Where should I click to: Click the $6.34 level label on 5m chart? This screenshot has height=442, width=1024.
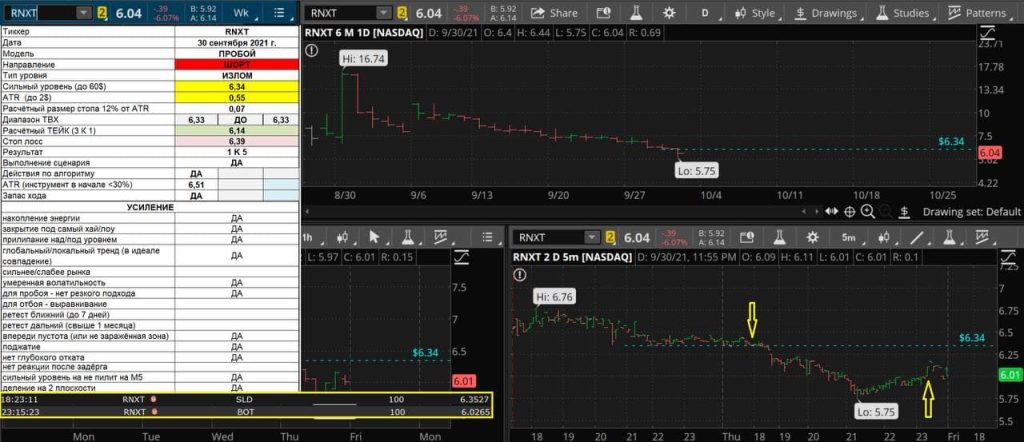click(972, 338)
